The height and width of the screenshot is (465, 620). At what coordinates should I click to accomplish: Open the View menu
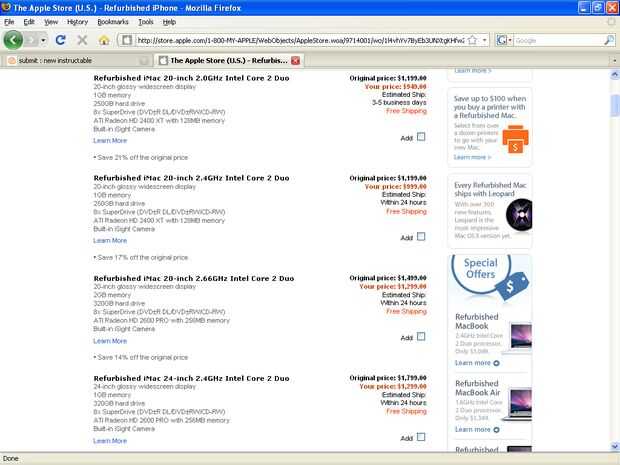coord(51,22)
